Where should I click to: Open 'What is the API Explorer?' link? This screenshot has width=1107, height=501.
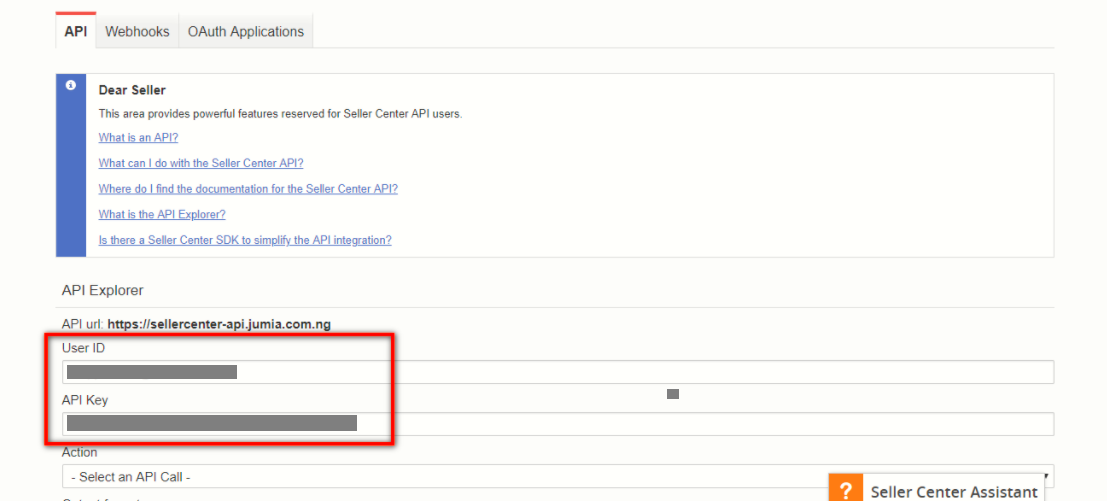point(162,215)
